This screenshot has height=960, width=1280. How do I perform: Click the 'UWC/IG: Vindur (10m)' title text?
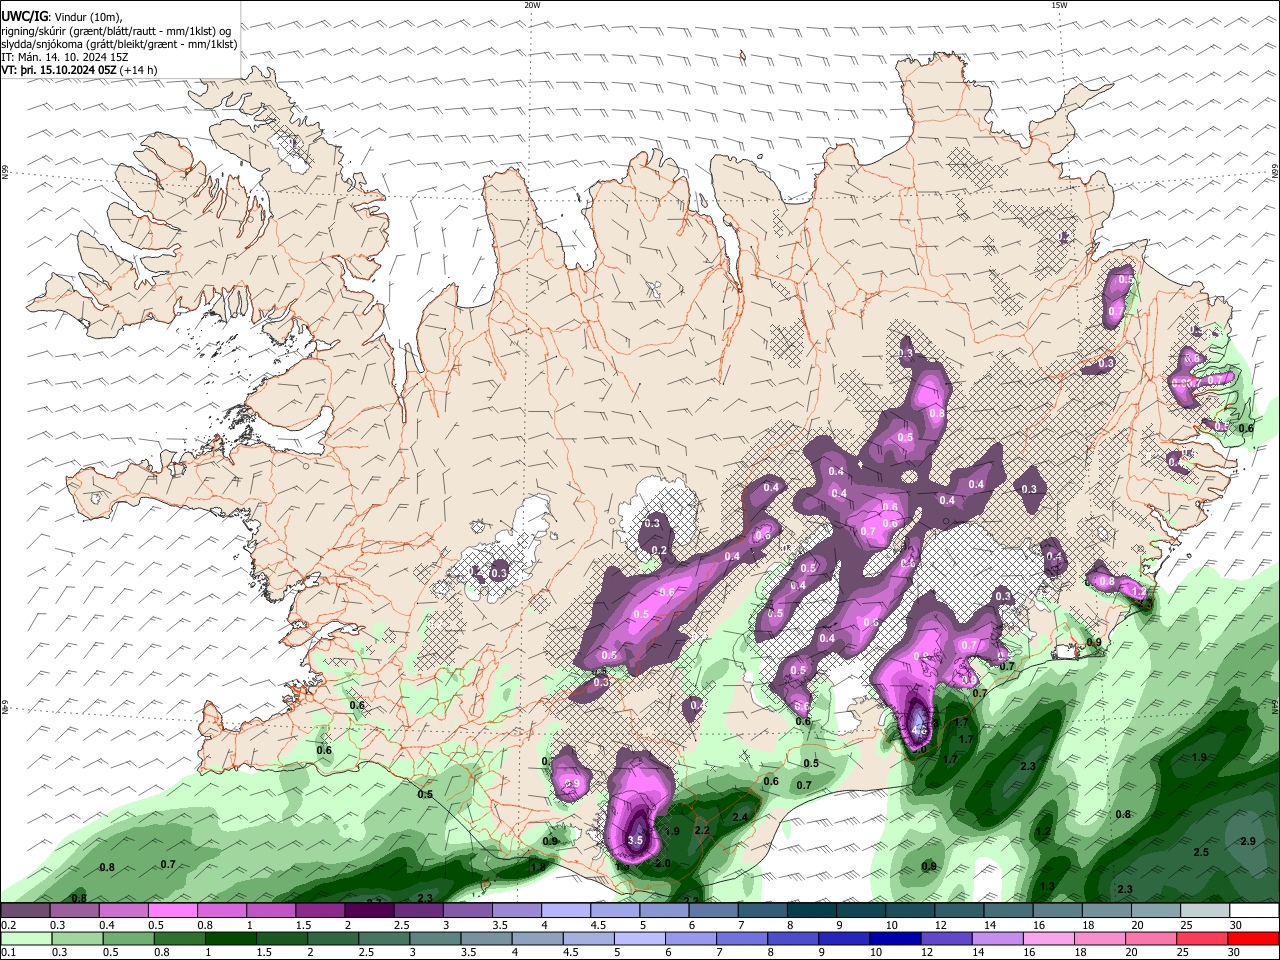click(x=62, y=17)
